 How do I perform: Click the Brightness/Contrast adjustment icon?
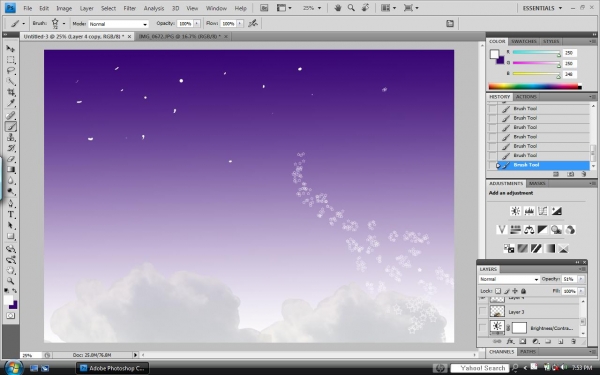click(515, 211)
